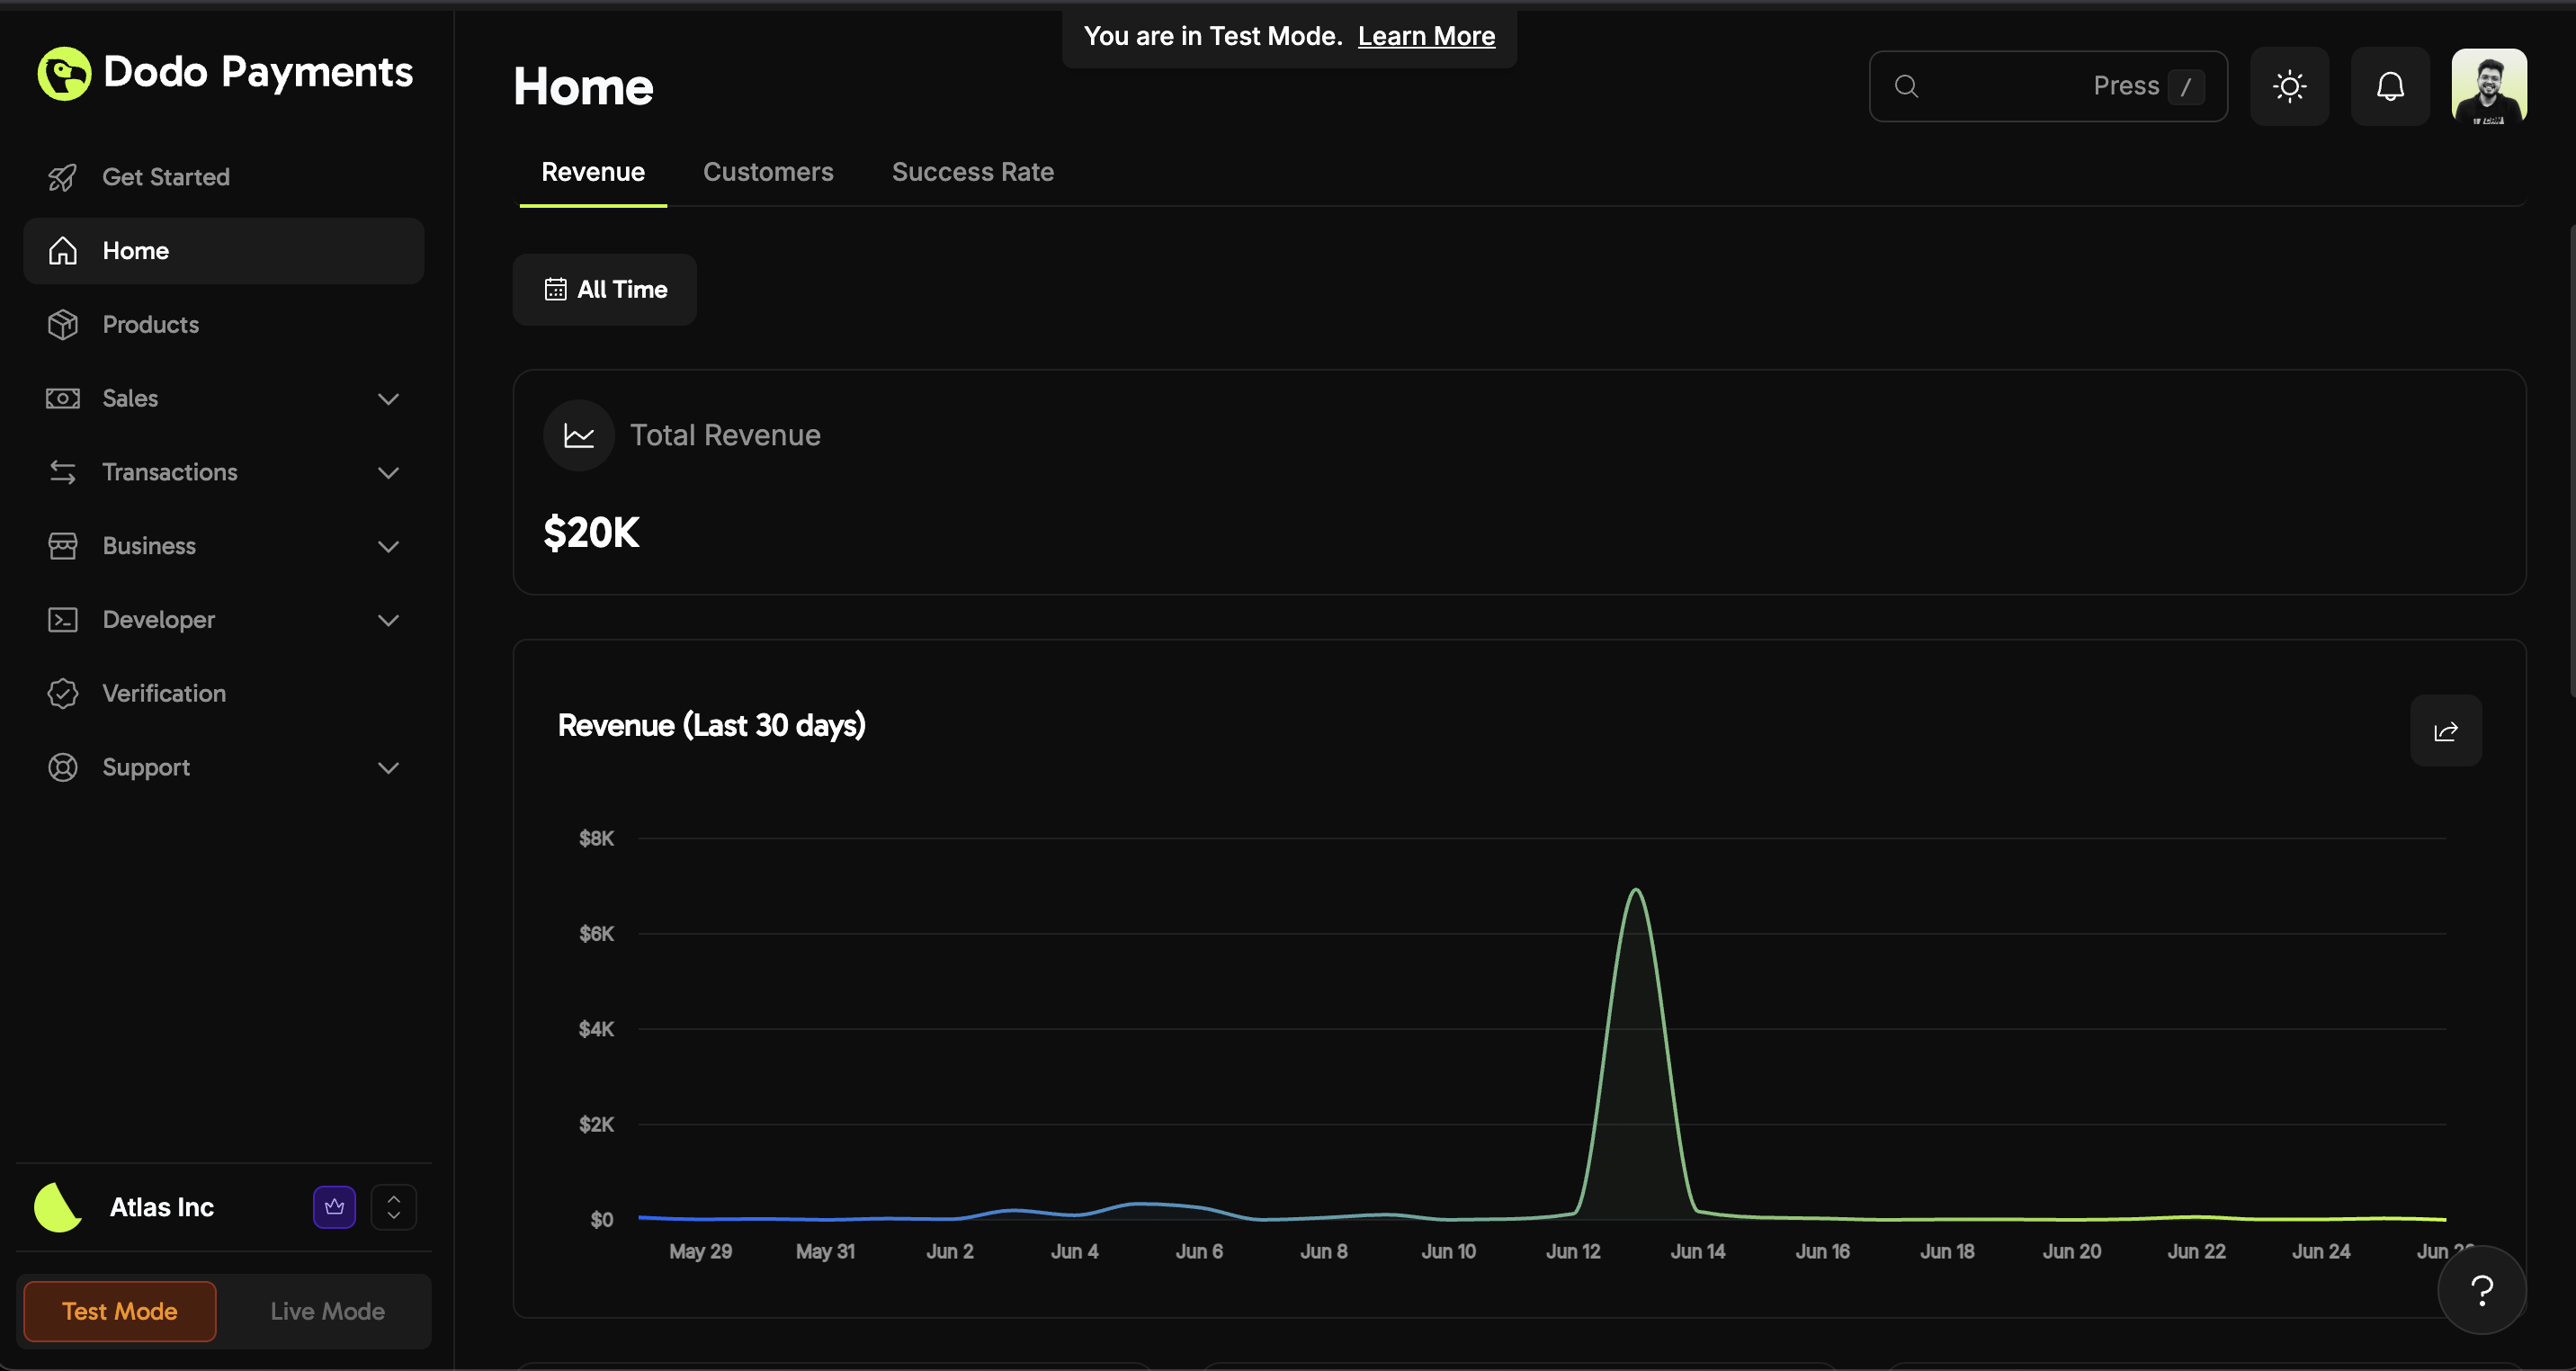Click the purple crown badge next to Atlas Inc
Image resolution: width=2576 pixels, height=1371 pixels.
click(x=334, y=1207)
